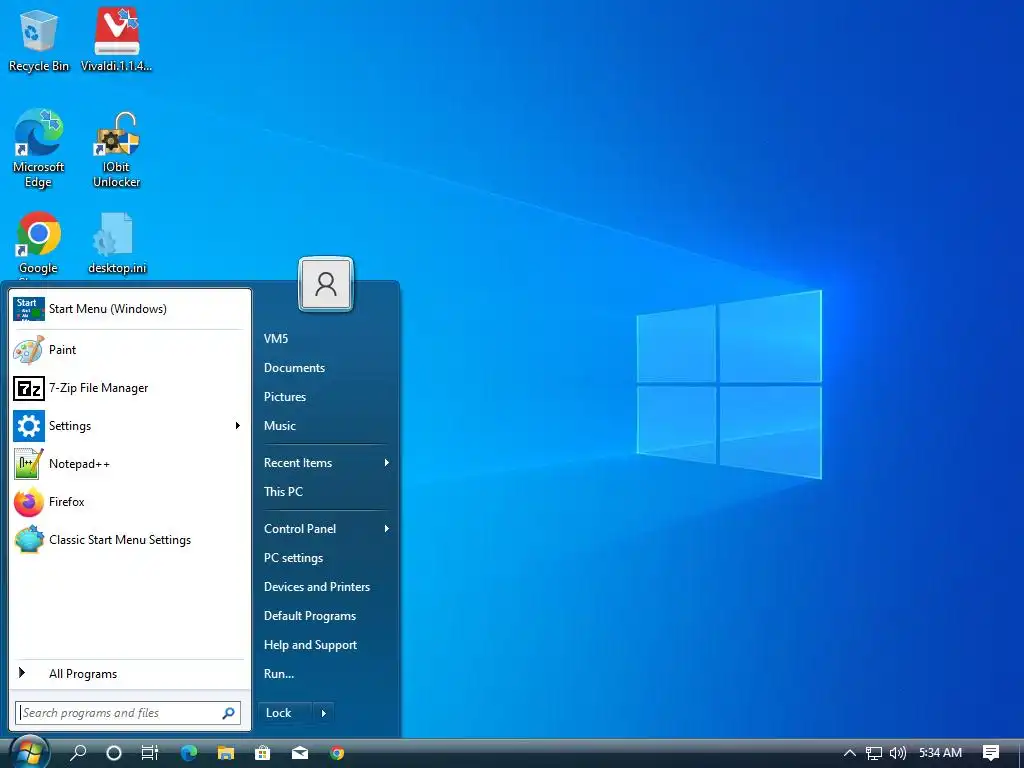Screen dimensions: 1024x768
Task: Open Devices and Printers
Action: click(317, 586)
